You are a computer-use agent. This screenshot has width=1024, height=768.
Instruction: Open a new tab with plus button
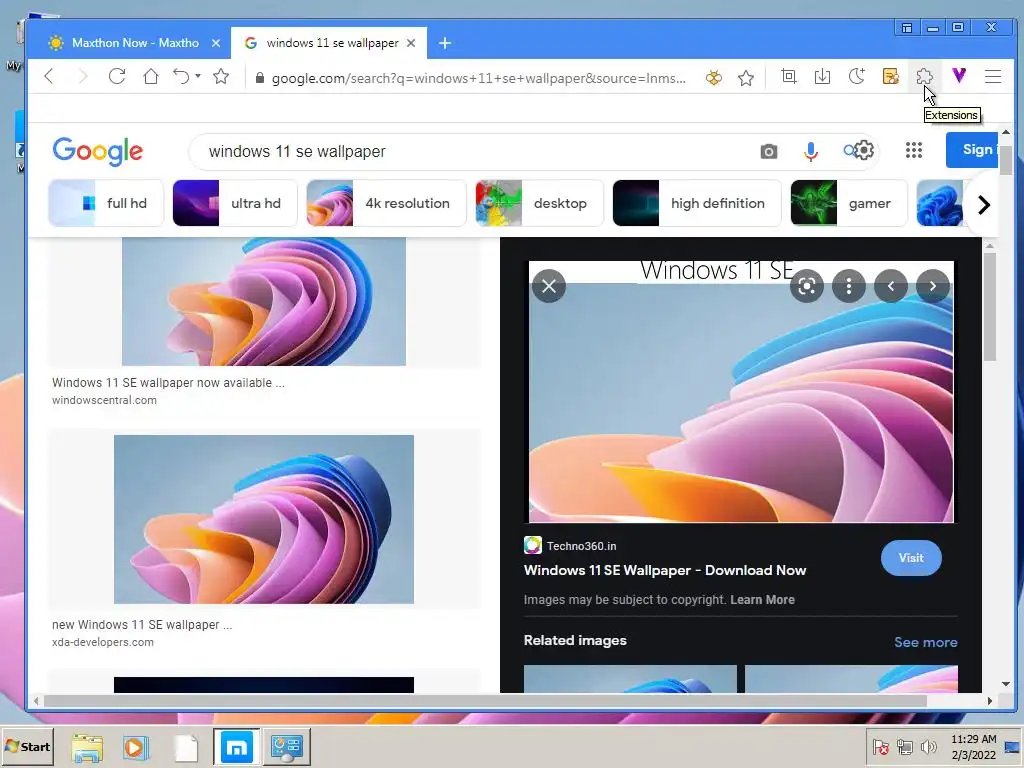pos(445,43)
